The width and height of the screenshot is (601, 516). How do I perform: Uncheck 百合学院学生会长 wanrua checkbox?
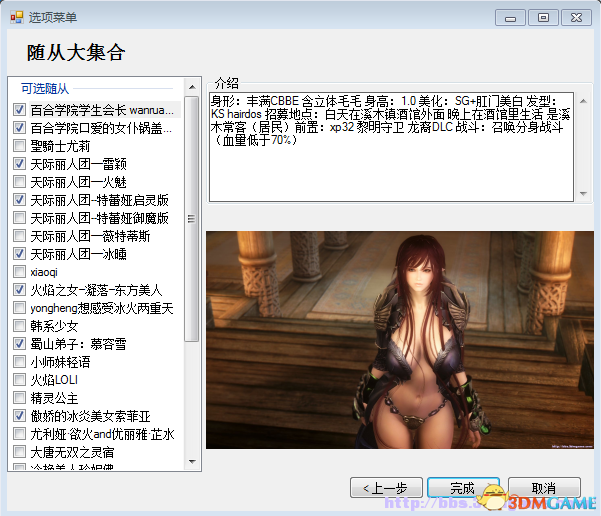[x=19, y=110]
